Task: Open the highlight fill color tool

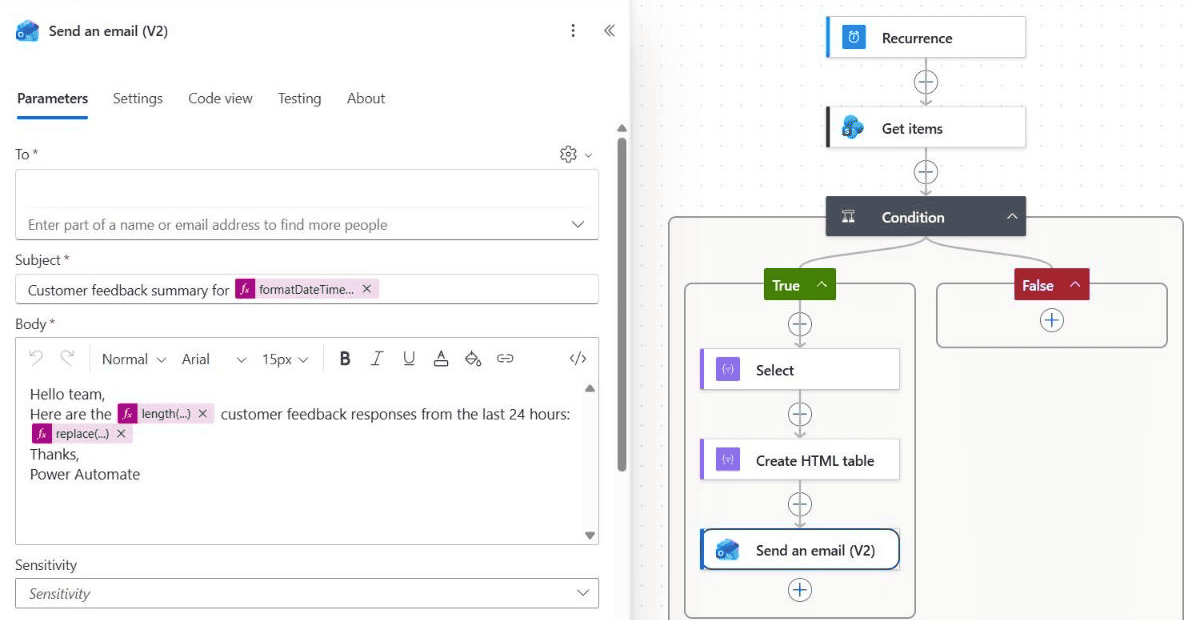Action: (473, 359)
